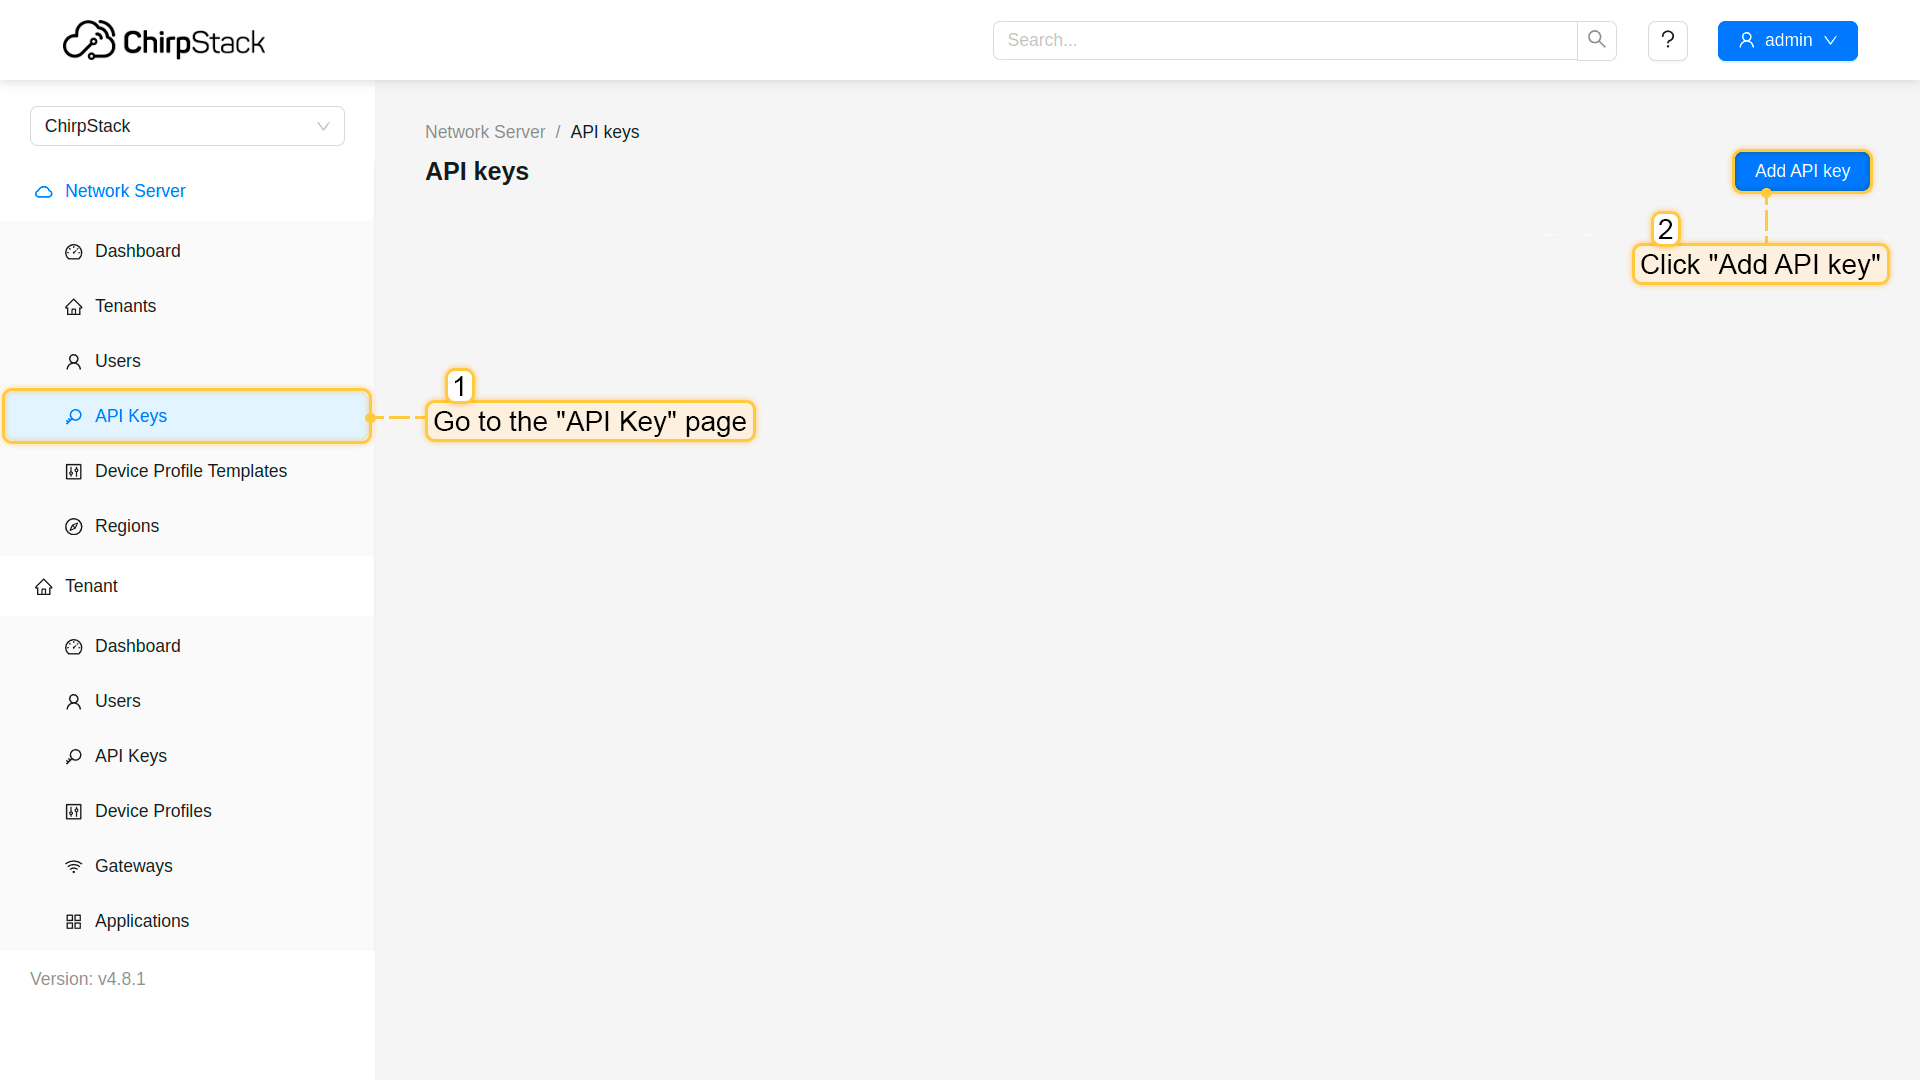
Task: Focus the Search input field
Action: 1285,40
